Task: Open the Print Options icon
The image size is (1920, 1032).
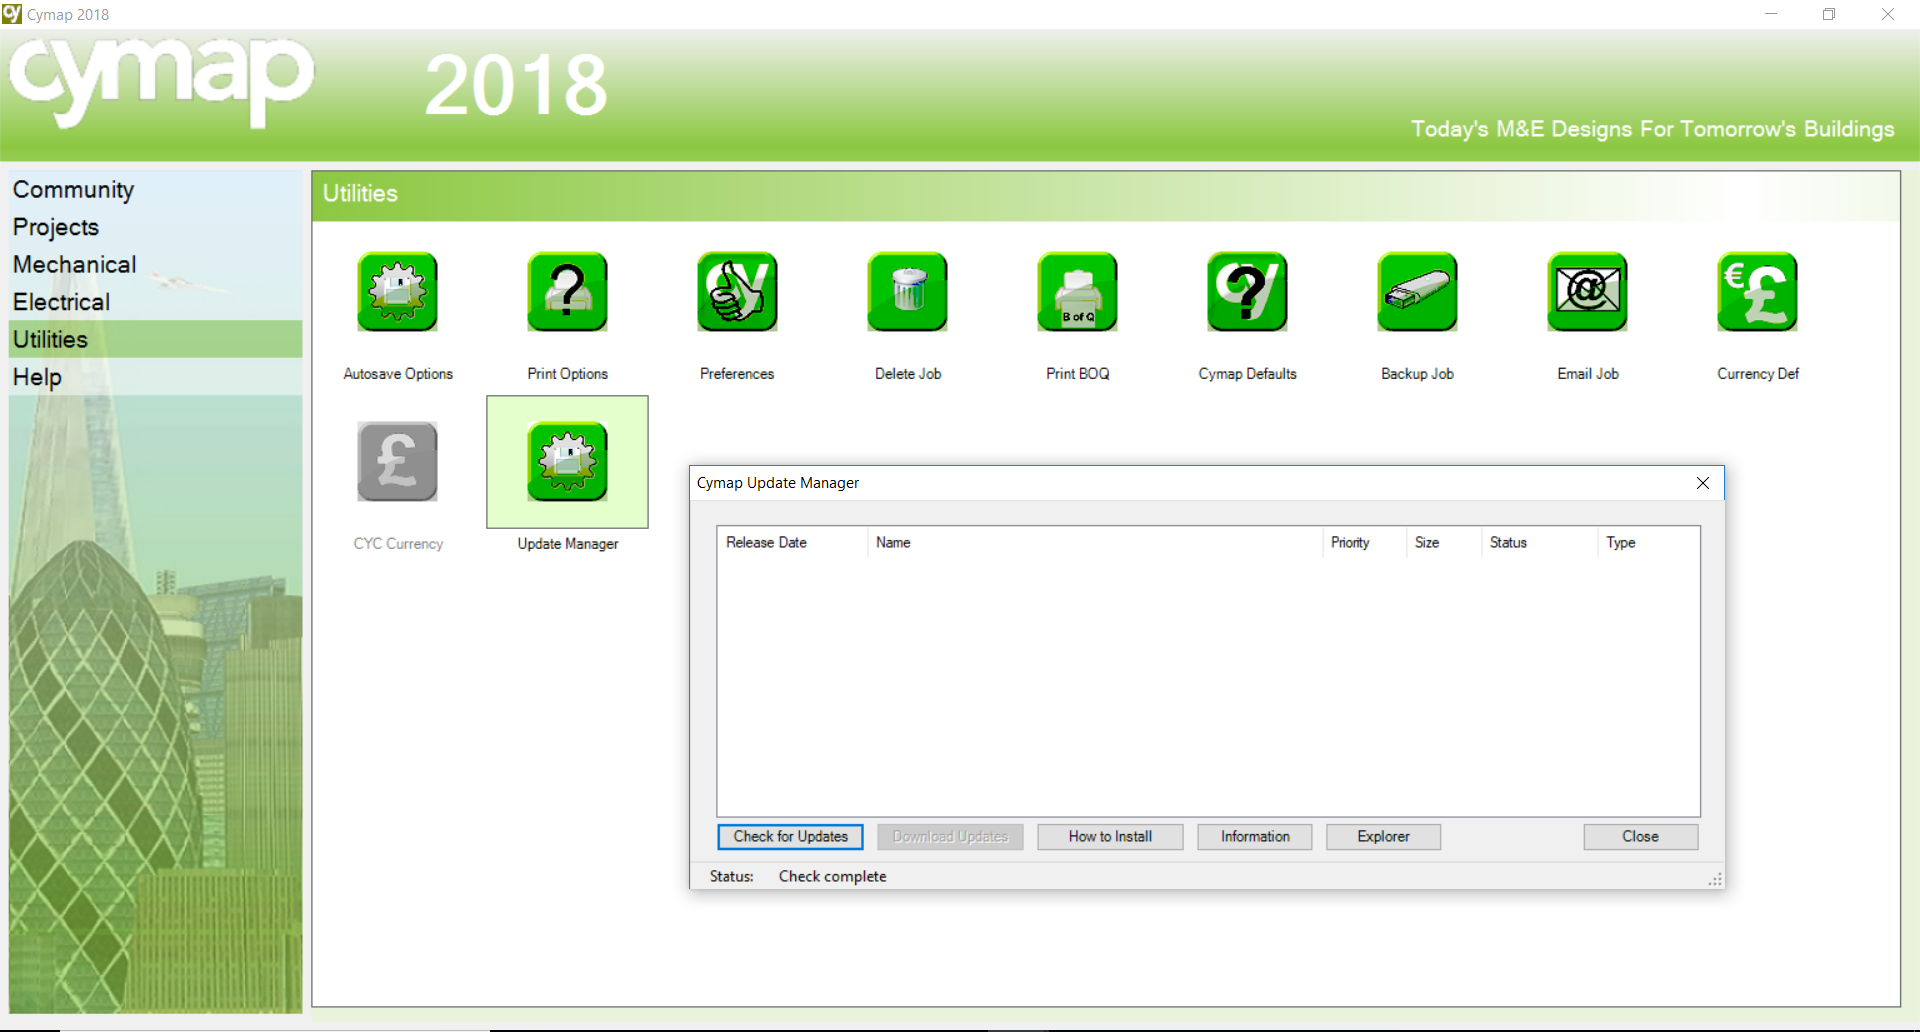Action: (567, 291)
